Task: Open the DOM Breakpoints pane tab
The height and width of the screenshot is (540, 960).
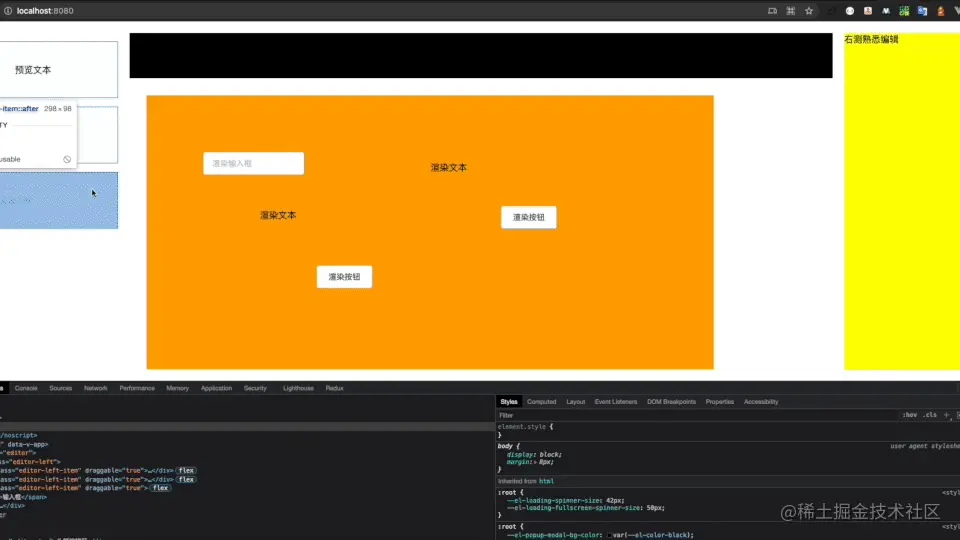Action: tap(671, 402)
